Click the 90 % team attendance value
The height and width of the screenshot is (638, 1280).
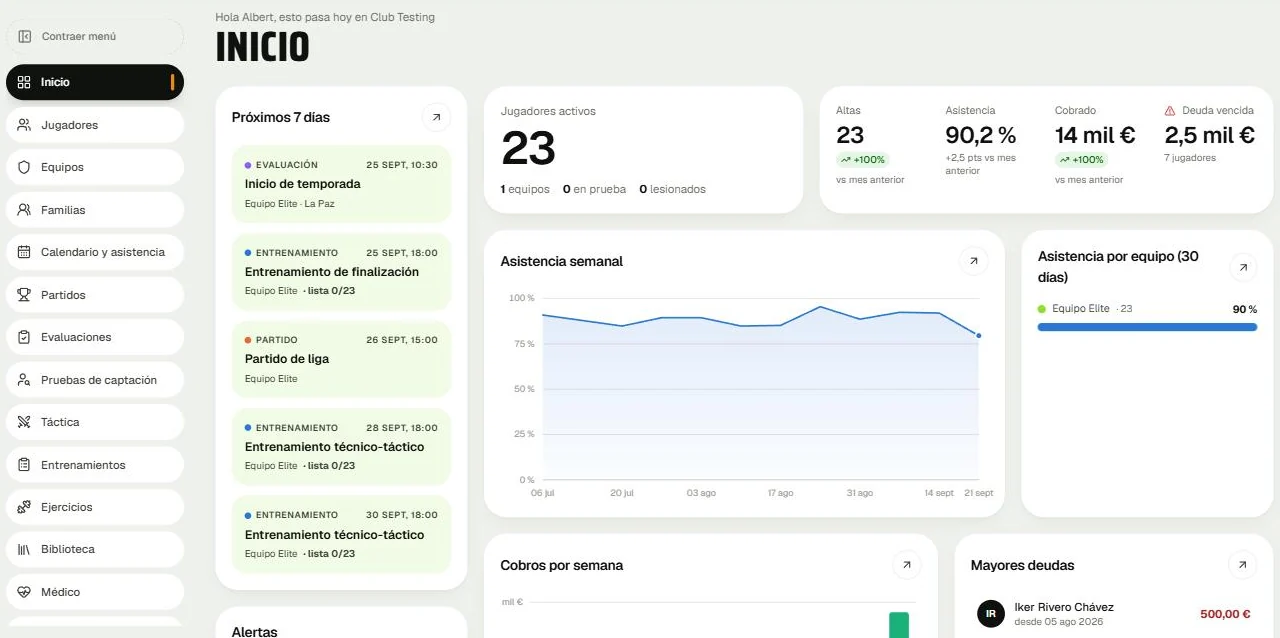1245,310
